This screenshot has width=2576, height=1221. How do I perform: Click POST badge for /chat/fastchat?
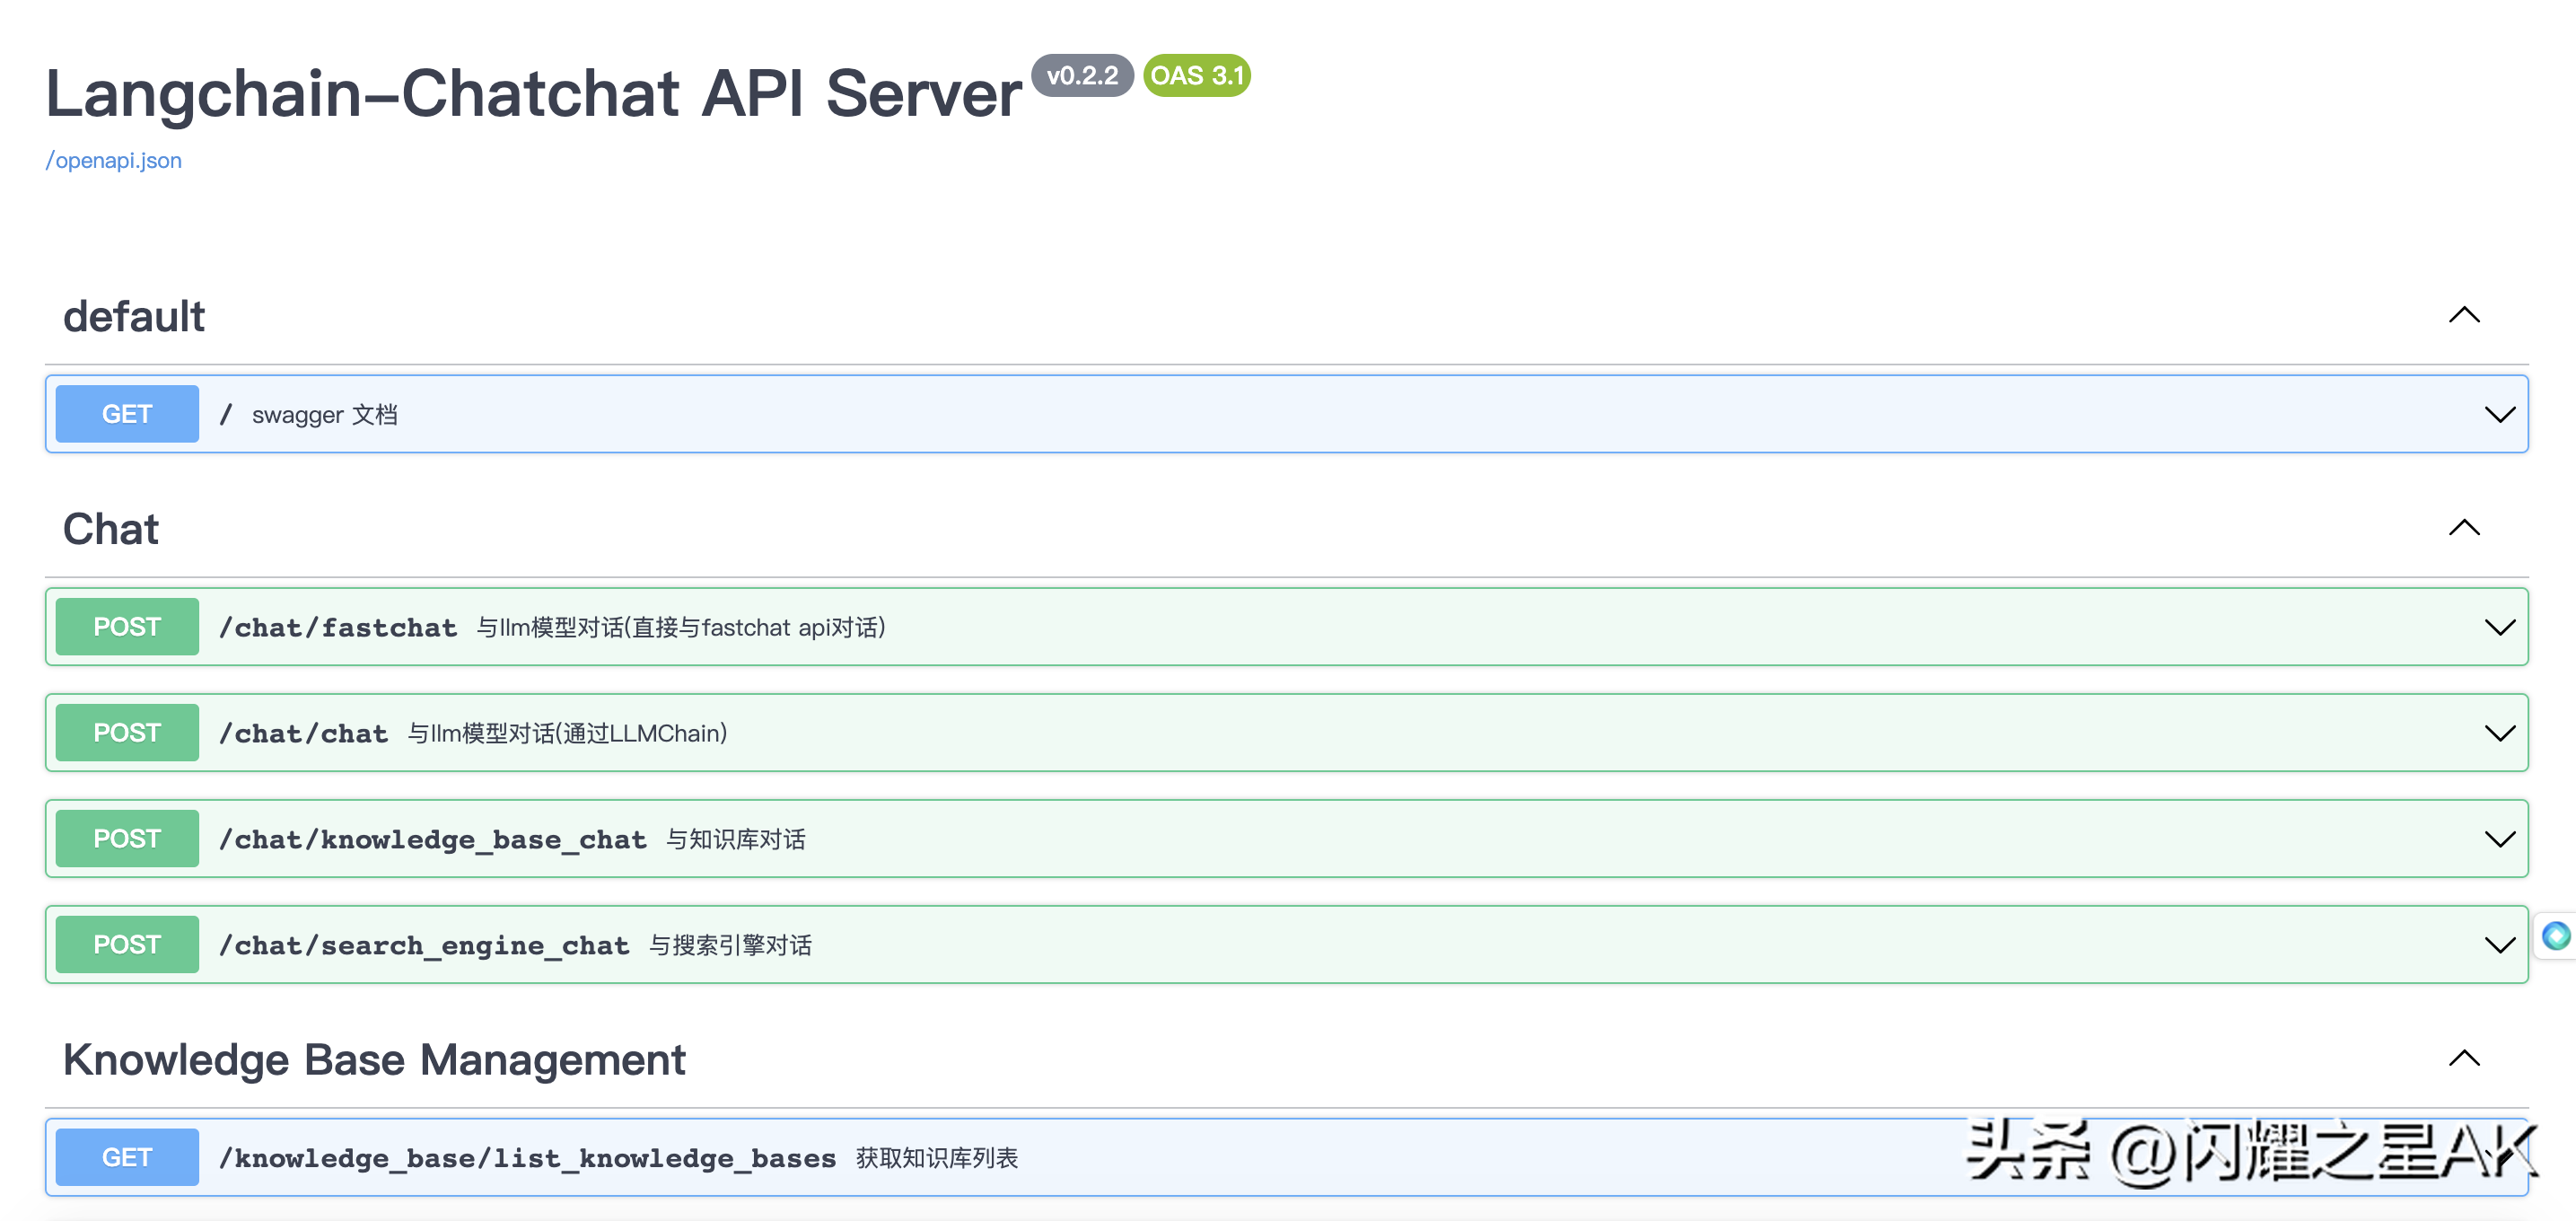pyautogui.click(x=127, y=627)
